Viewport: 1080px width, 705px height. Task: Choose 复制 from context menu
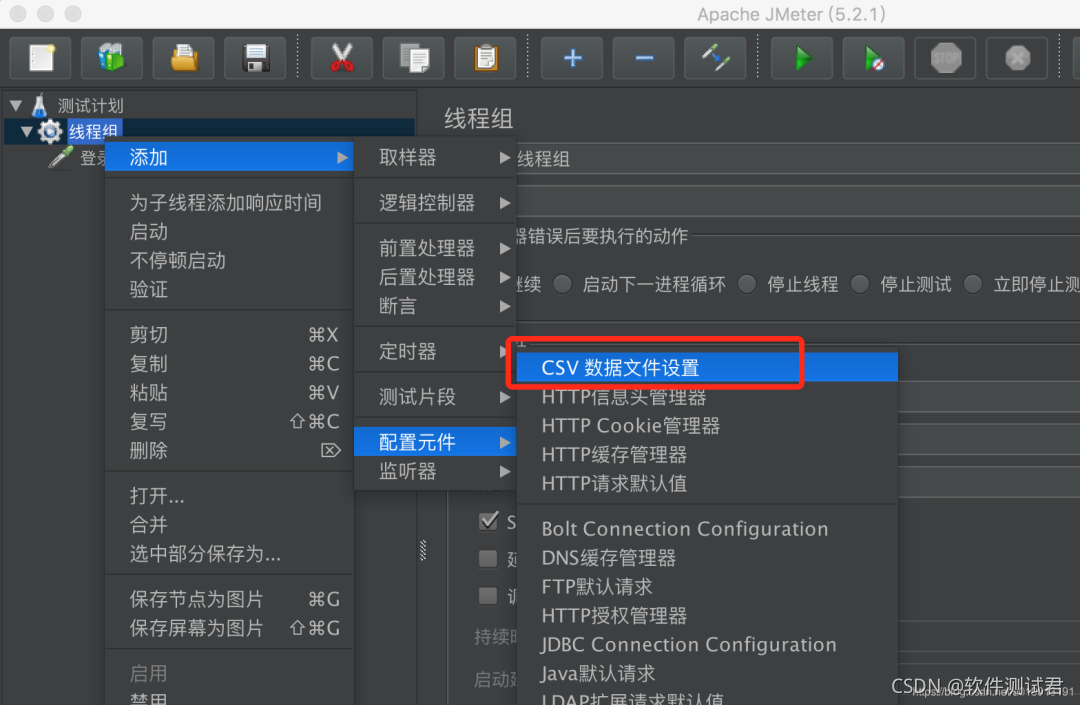click(229, 364)
